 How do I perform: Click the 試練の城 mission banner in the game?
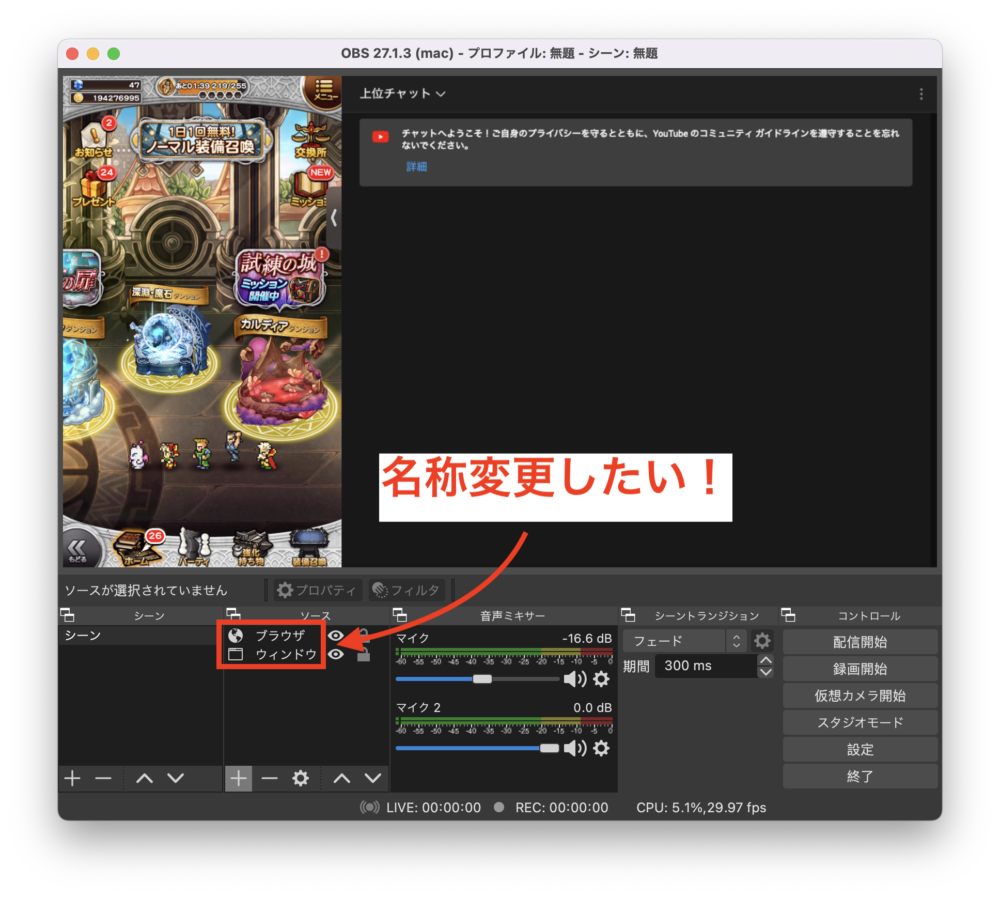coord(279,278)
